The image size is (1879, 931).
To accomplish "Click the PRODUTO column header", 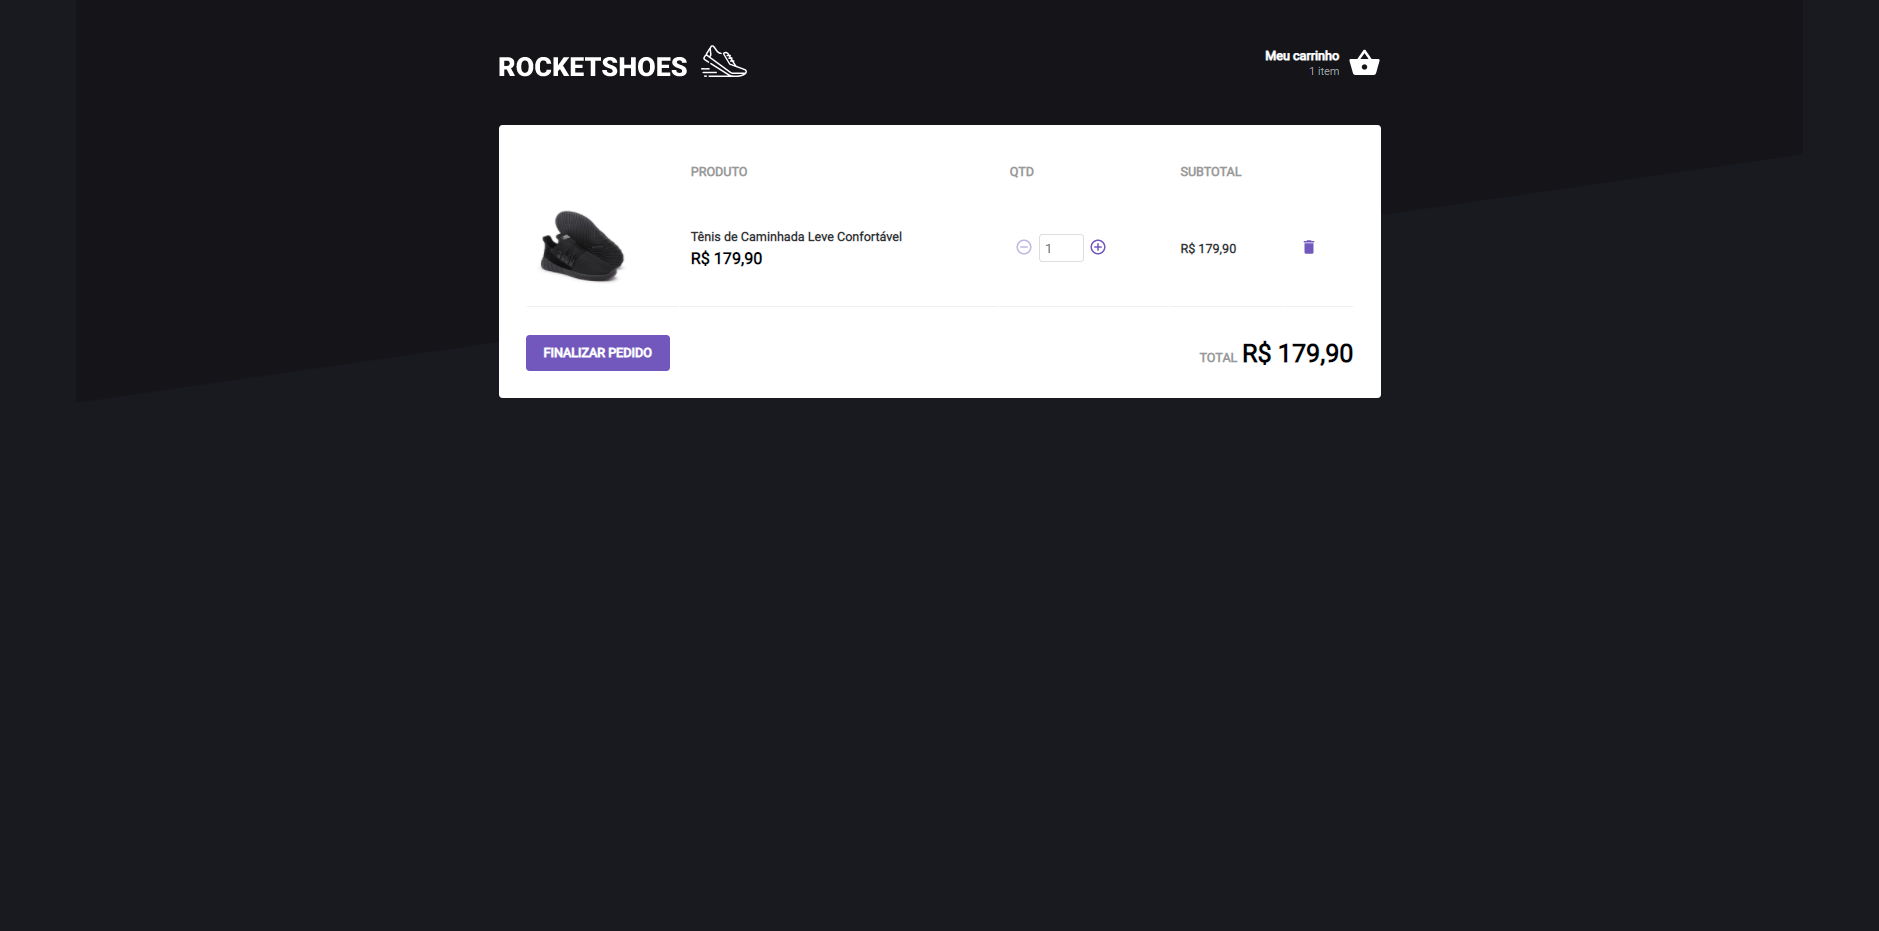I will [x=719, y=171].
